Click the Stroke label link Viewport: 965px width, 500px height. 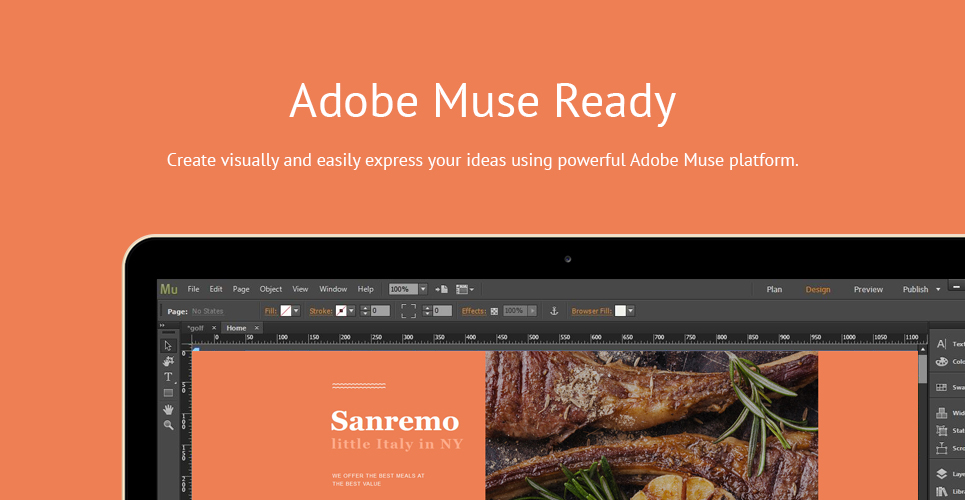point(321,312)
